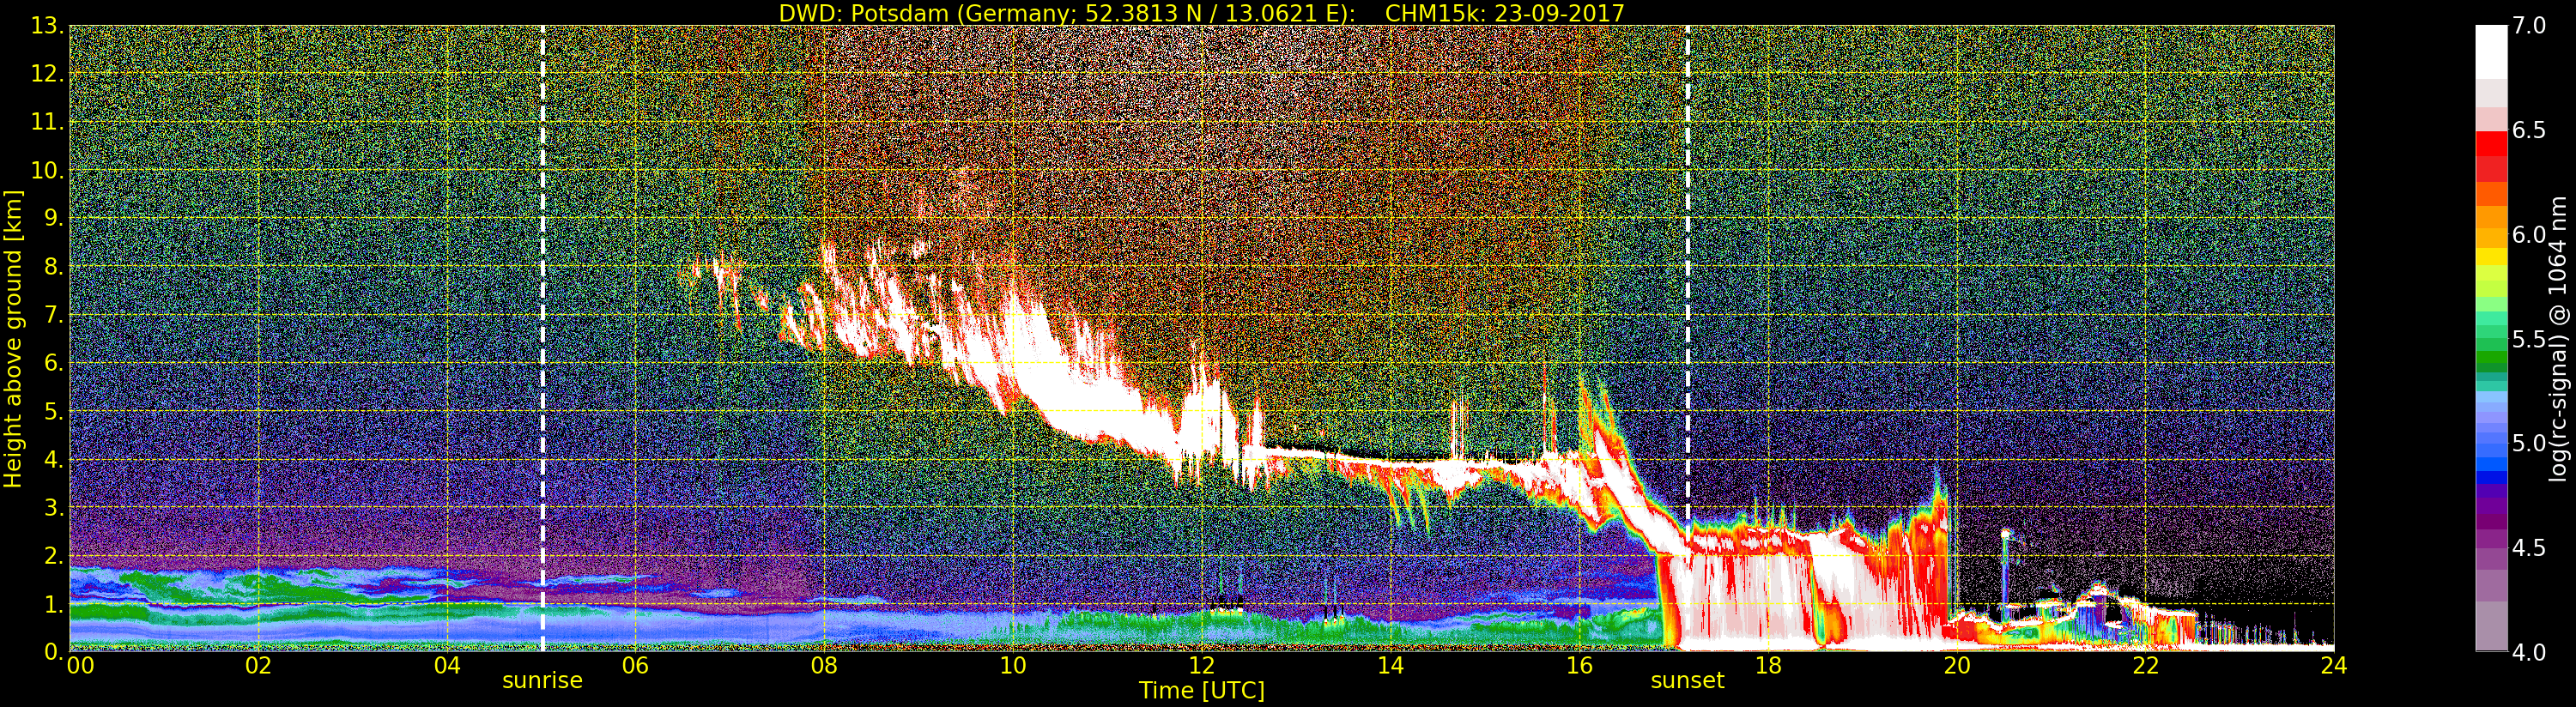The height and width of the screenshot is (707, 2576).
Task: Click the "5.0" colorbar tick value
Action: coord(2530,444)
